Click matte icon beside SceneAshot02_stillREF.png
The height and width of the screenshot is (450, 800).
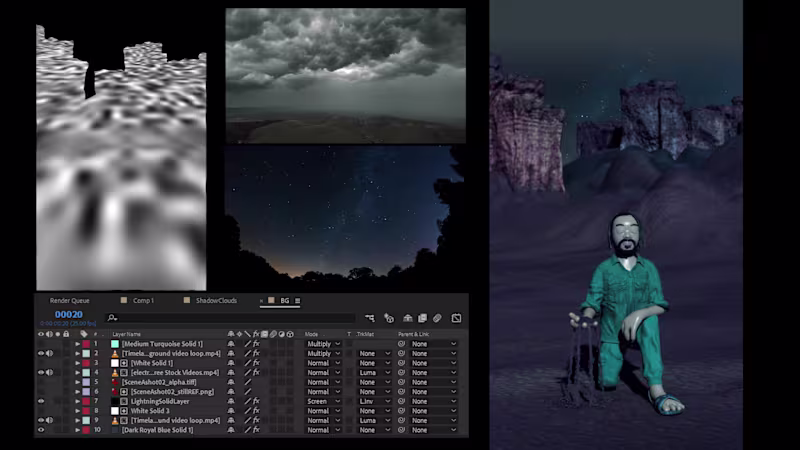point(124,392)
